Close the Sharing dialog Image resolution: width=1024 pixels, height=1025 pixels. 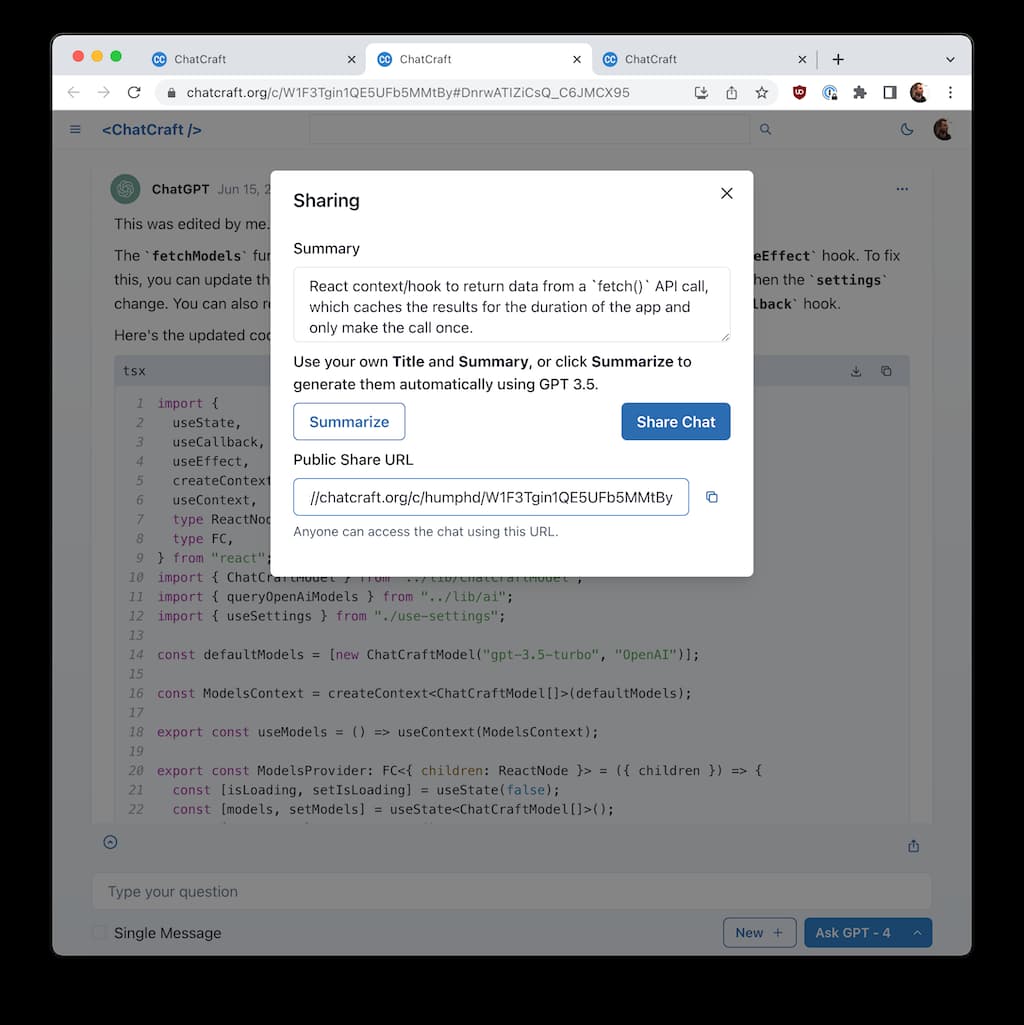pos(727,194)
